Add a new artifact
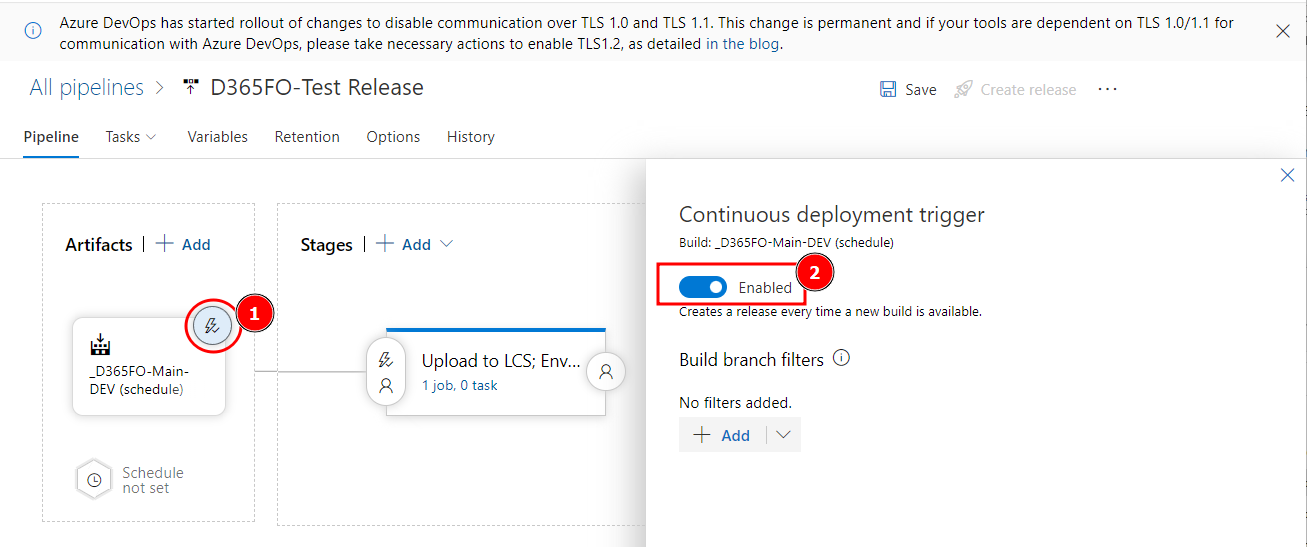The image size is (1307, 547). point(183,244)
